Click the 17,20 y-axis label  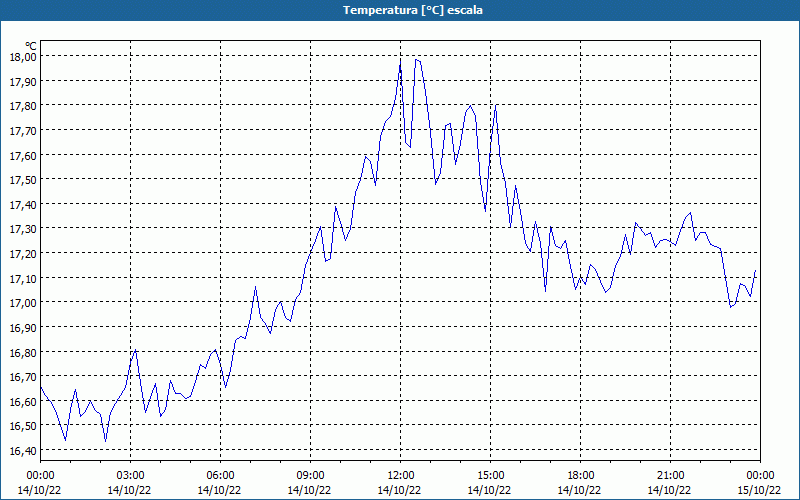coord(23,254)
